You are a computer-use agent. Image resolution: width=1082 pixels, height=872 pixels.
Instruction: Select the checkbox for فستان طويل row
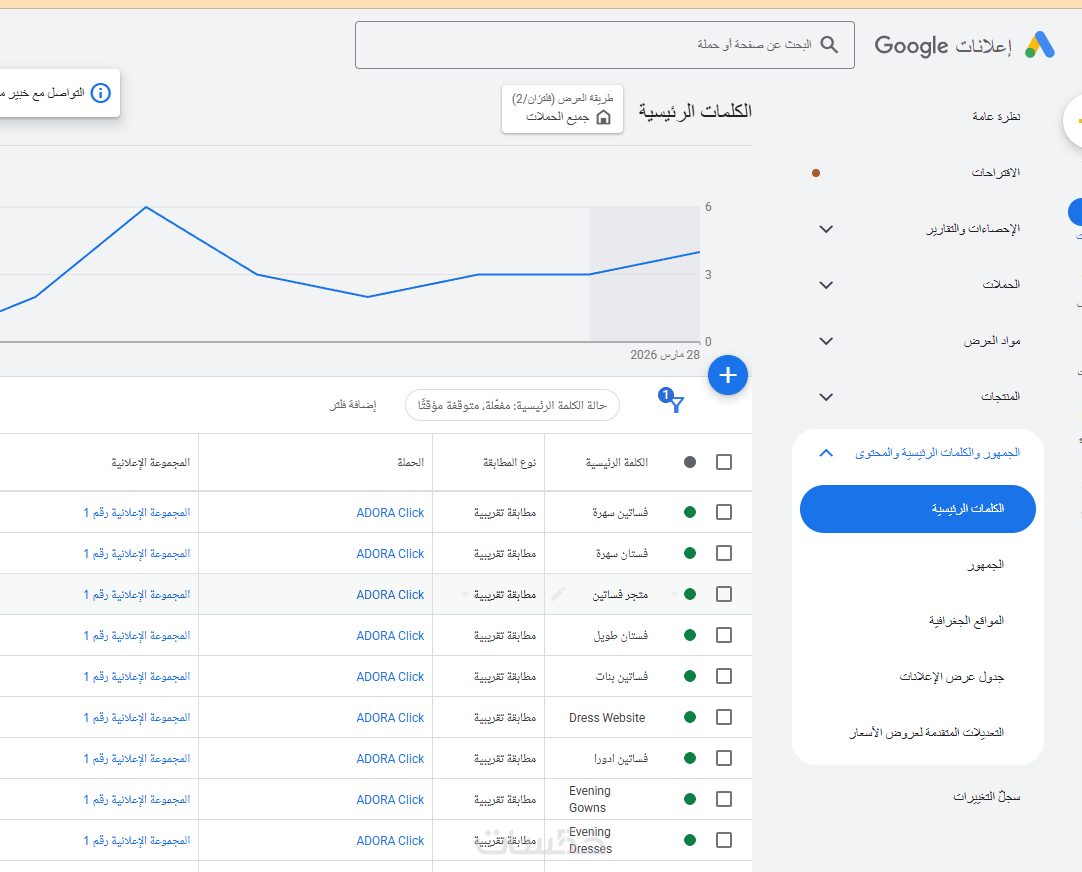[x=724, y=635]
